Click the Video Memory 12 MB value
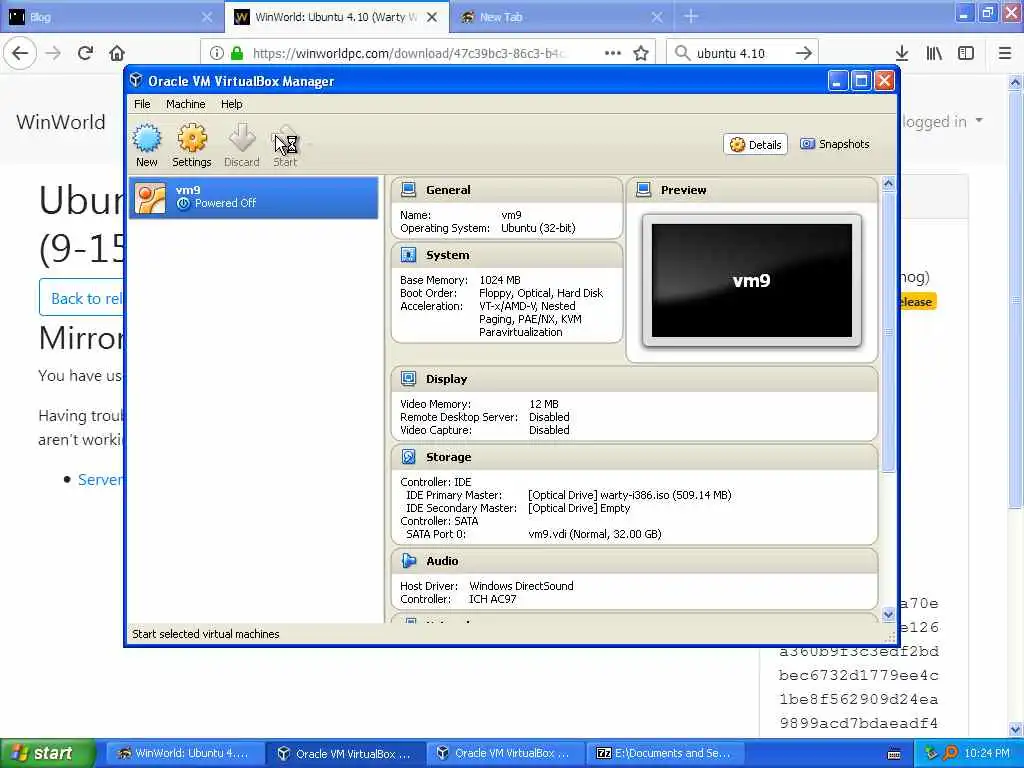The width and height of the screenshot is (1024, 768). pyautogui.click(x=544, y=404)
